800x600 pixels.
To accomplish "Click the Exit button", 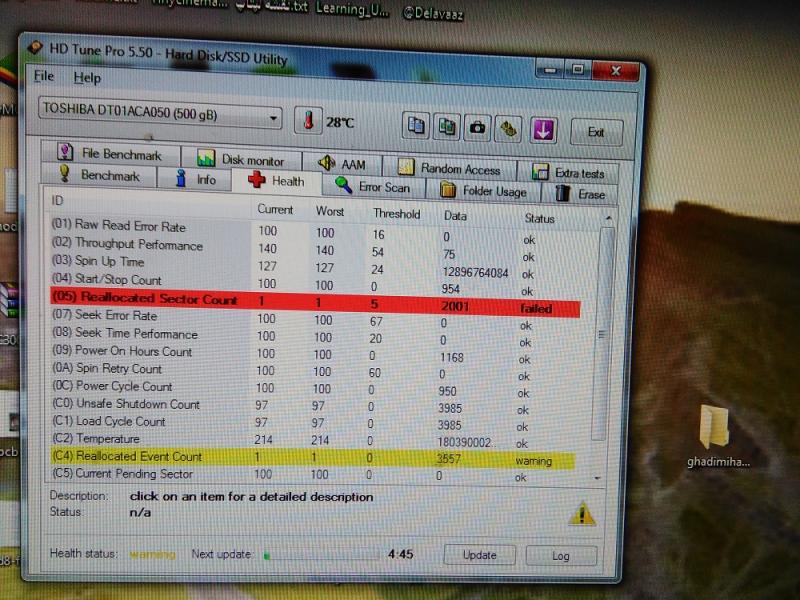I will [596, 133].
